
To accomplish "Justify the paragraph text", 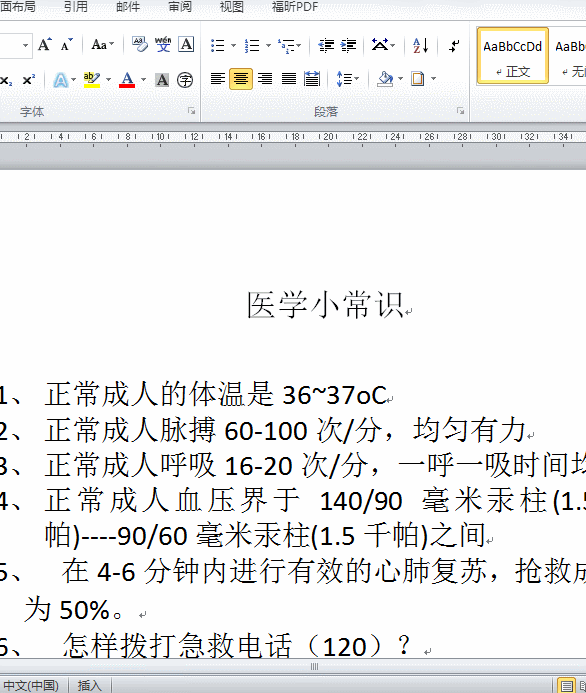I will point(289,79).
